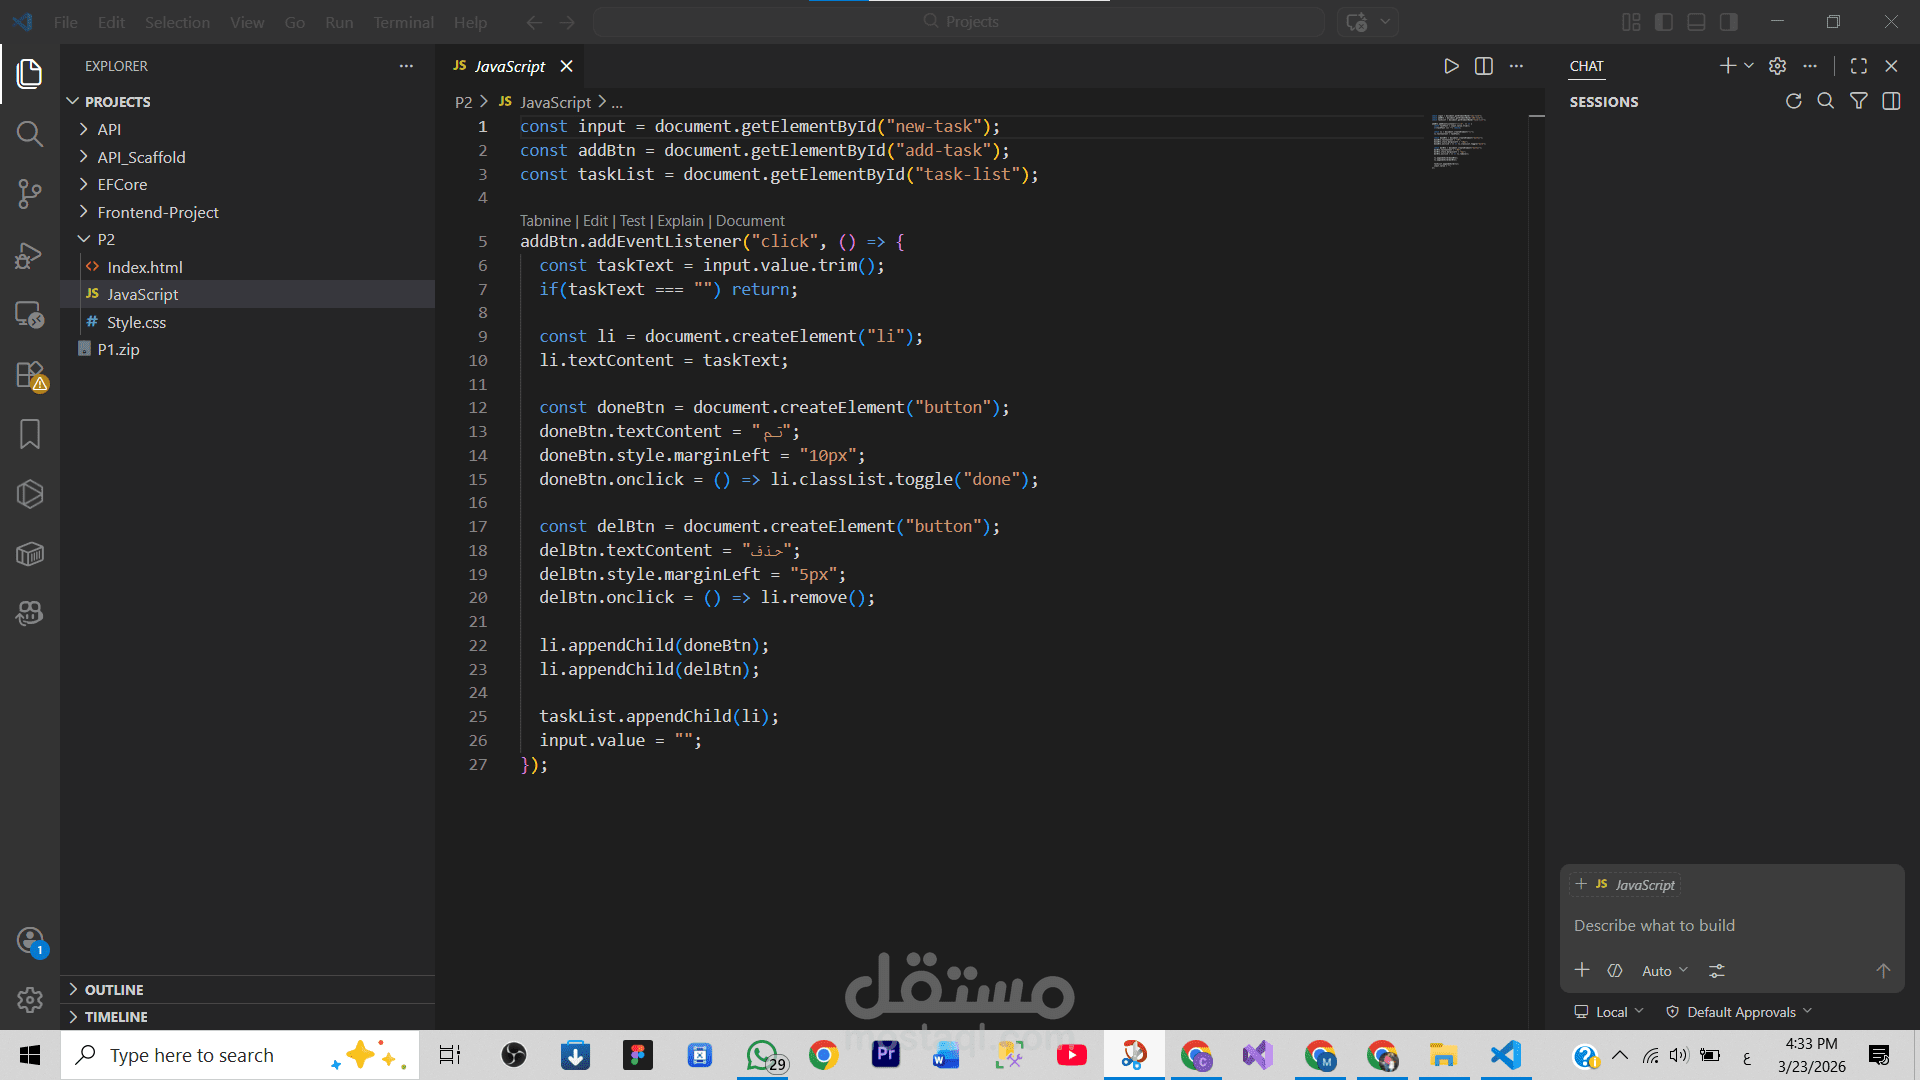
Task: Click the Run Code play icon
Action: tap(1451, 66)
